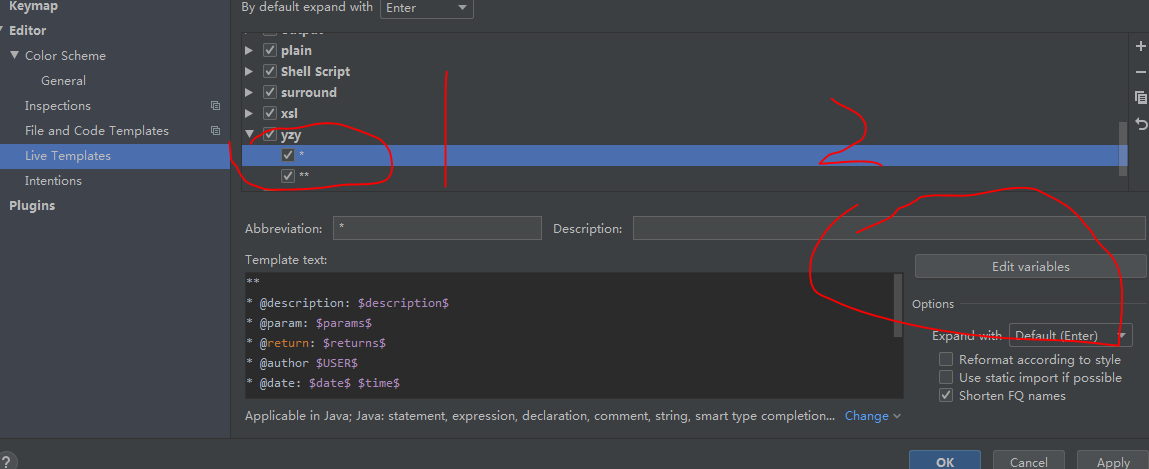Open Plugins settings page
This screenshot has height=469, width=1149.
pos(32,205)
